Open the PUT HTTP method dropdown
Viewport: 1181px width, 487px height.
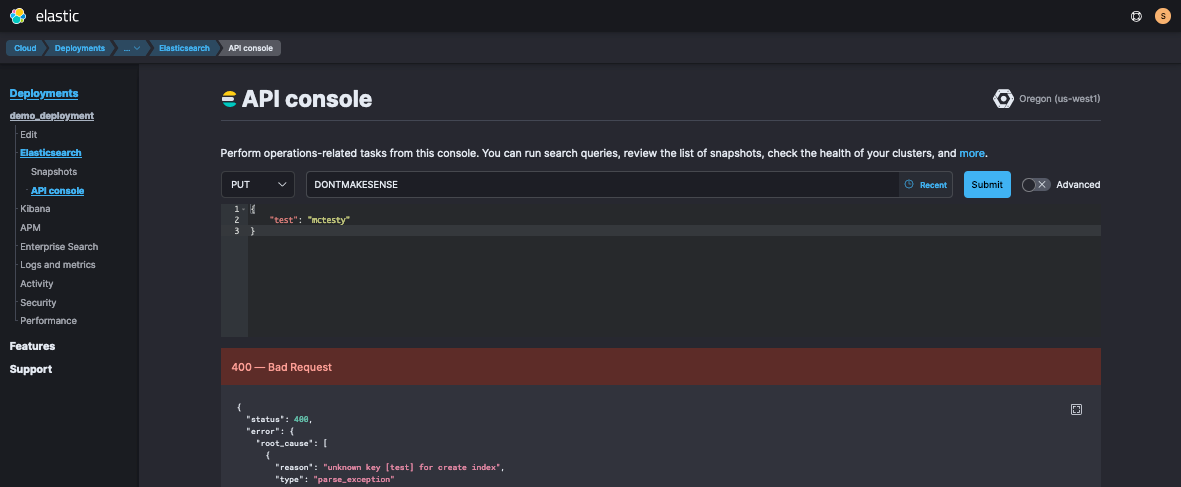point(257,185)
